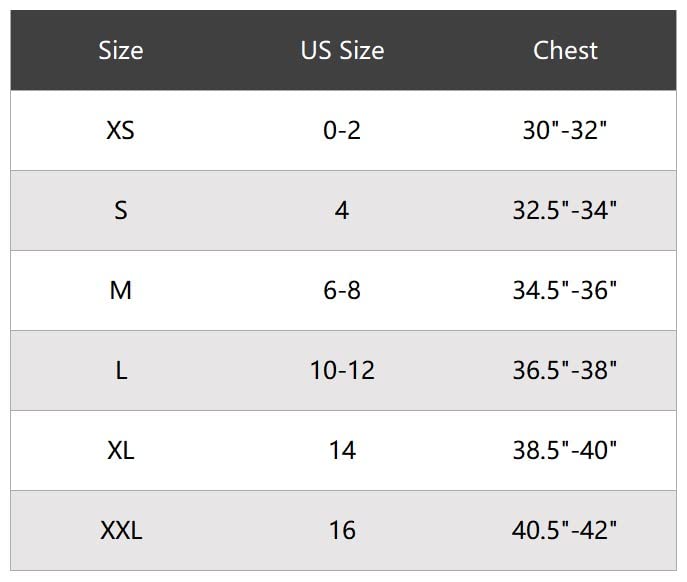This screenshot has height=582, width=687.
Task: Click the US size 14 cell
Action: 342,451
